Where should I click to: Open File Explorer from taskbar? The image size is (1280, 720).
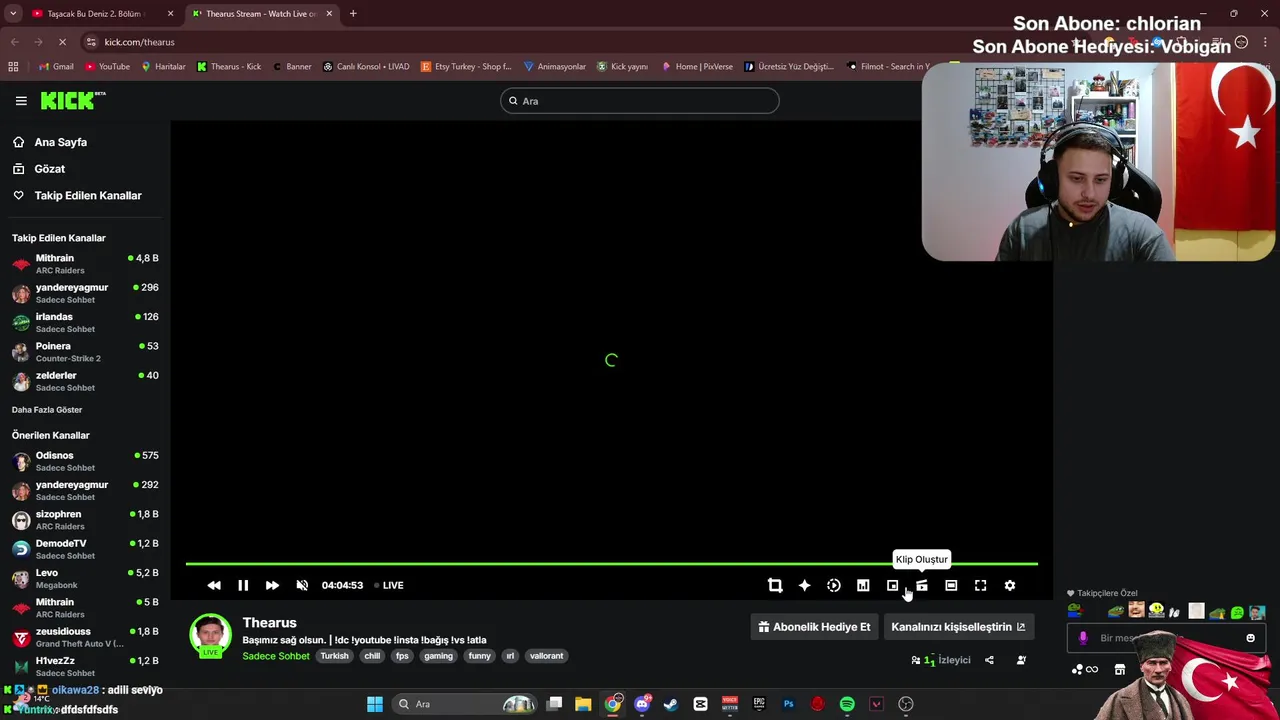[x=583, y=704]
